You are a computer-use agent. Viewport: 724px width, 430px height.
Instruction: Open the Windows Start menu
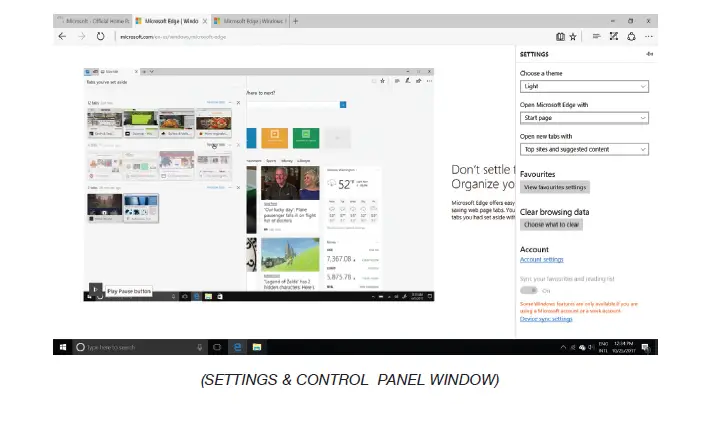coord(62,347)
